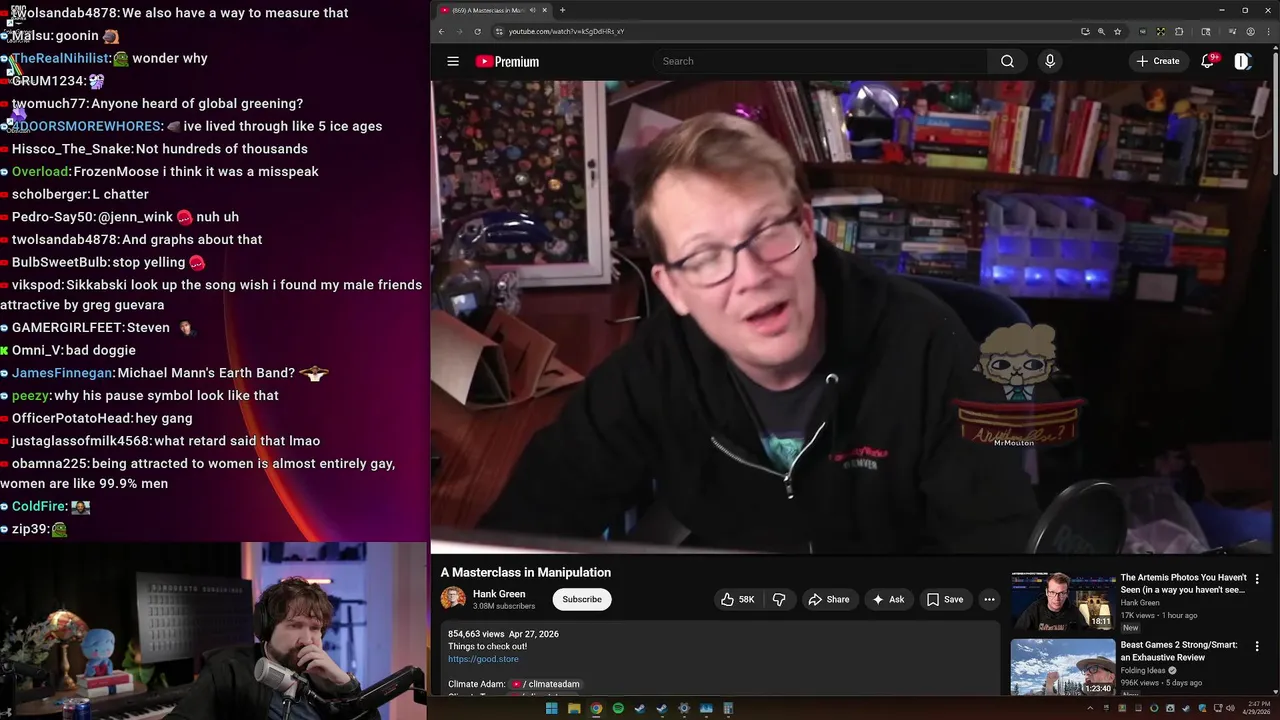
Task: Reload the YouTube page in Chrome
Action: (x=479, y=31)
